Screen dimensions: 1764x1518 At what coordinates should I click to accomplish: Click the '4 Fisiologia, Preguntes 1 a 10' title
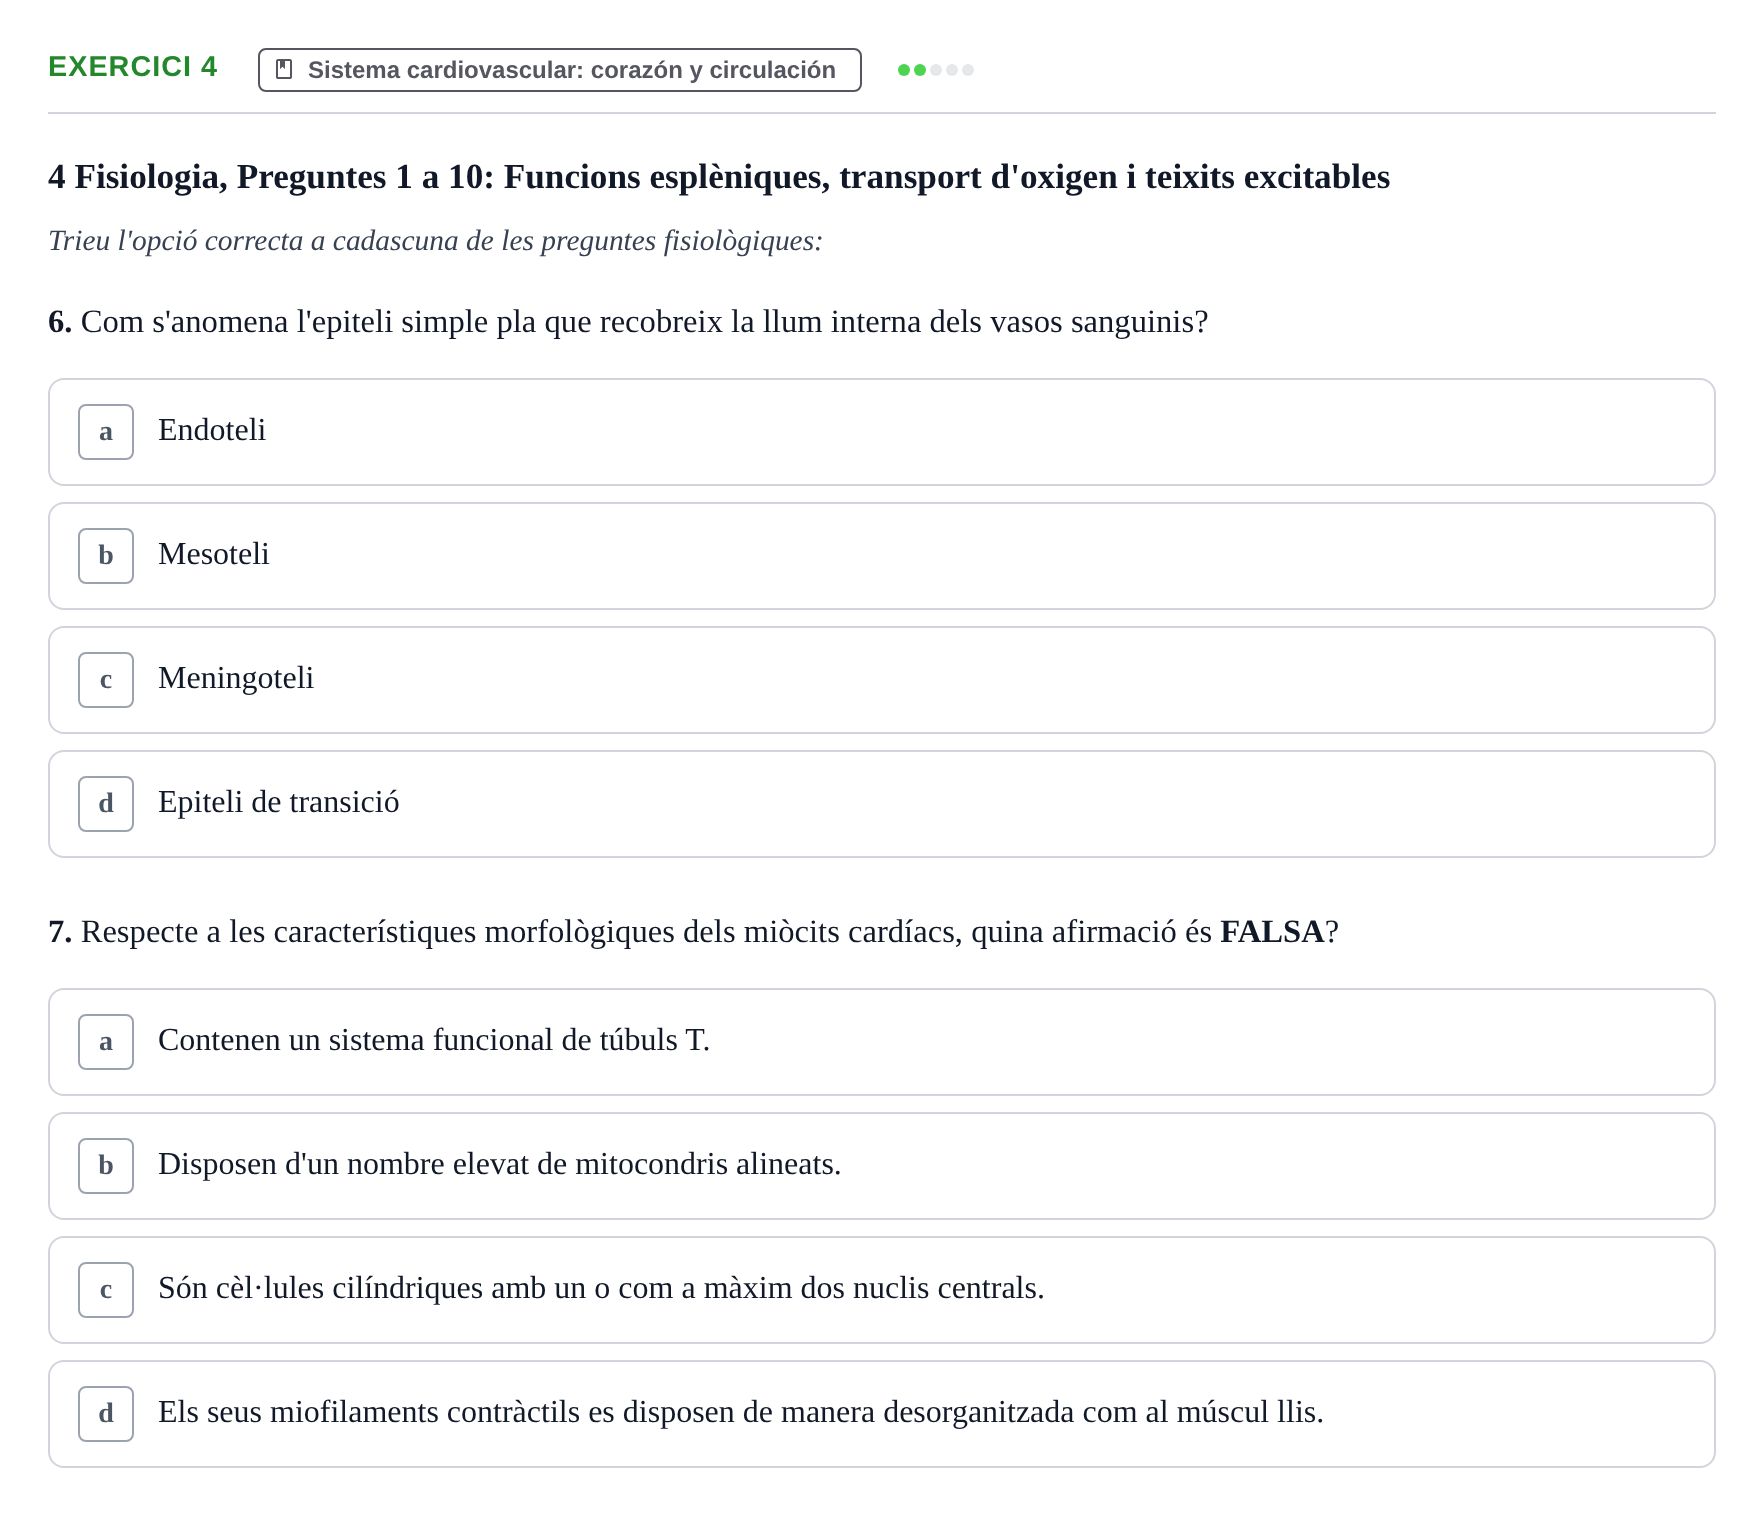[719, 177]
